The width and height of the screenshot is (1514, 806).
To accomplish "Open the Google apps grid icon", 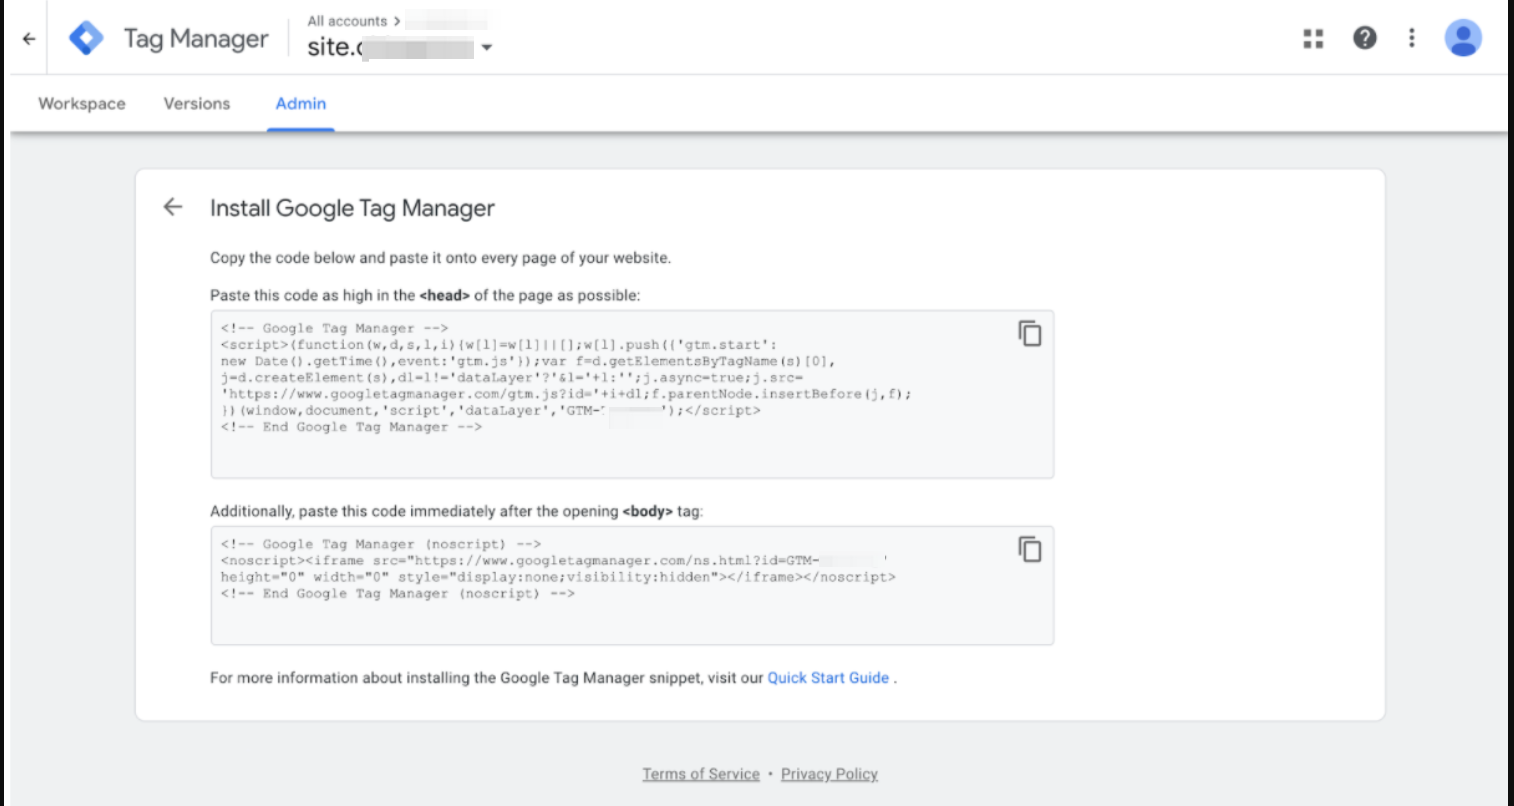I will tap(1312, 37).
